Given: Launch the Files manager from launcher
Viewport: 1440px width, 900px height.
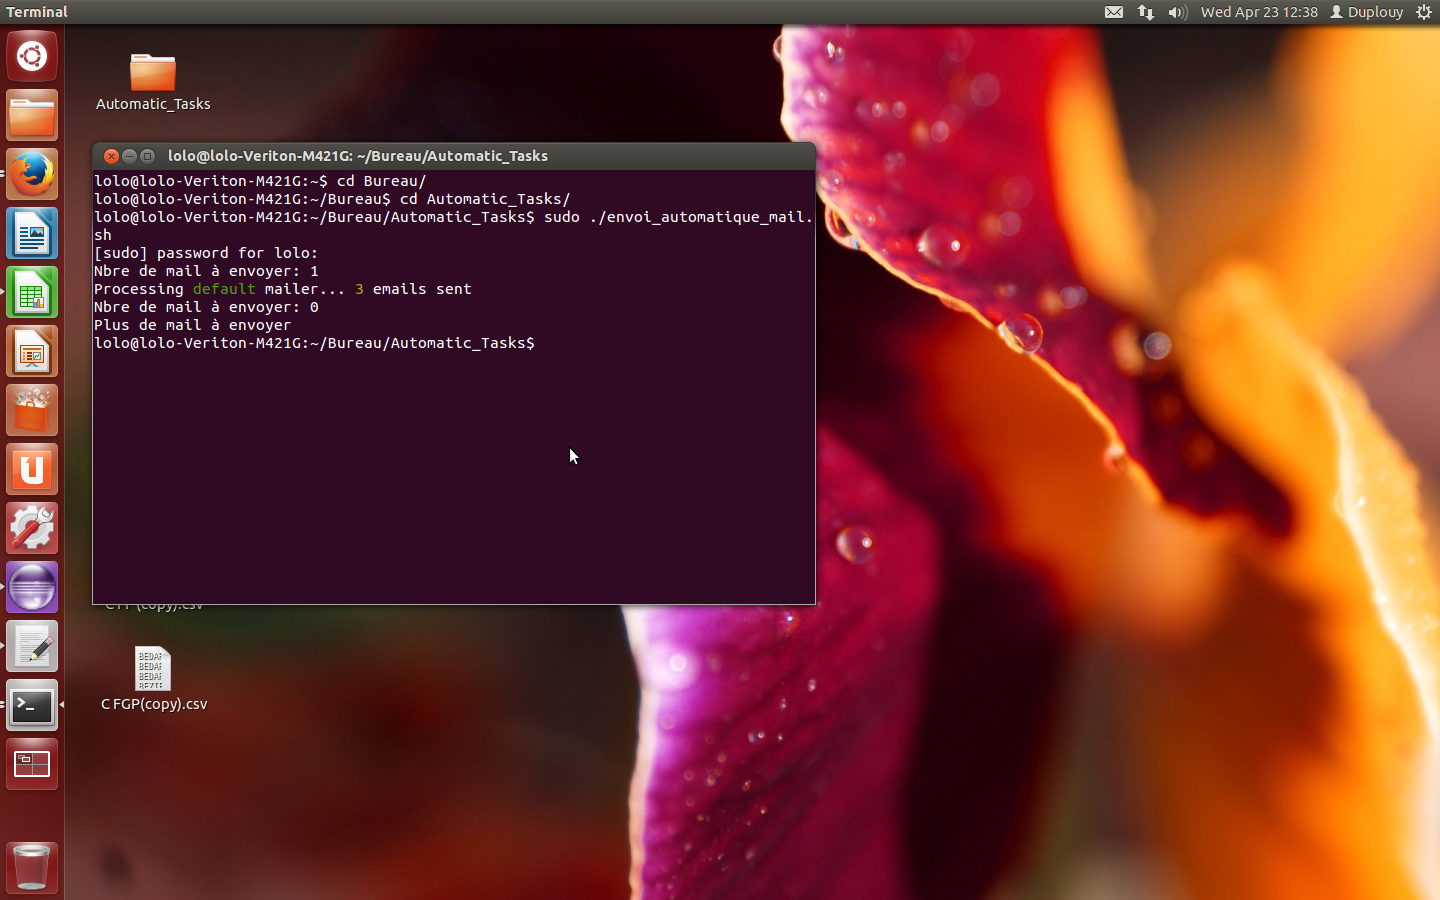Looking at the screenshot, I should tap(32, 116).
